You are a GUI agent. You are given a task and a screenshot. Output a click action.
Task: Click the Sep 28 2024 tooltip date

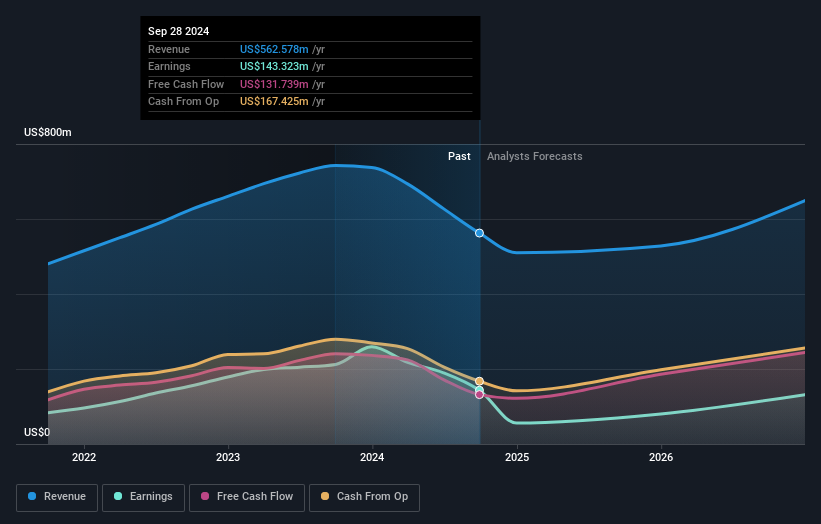click(179, 31)
